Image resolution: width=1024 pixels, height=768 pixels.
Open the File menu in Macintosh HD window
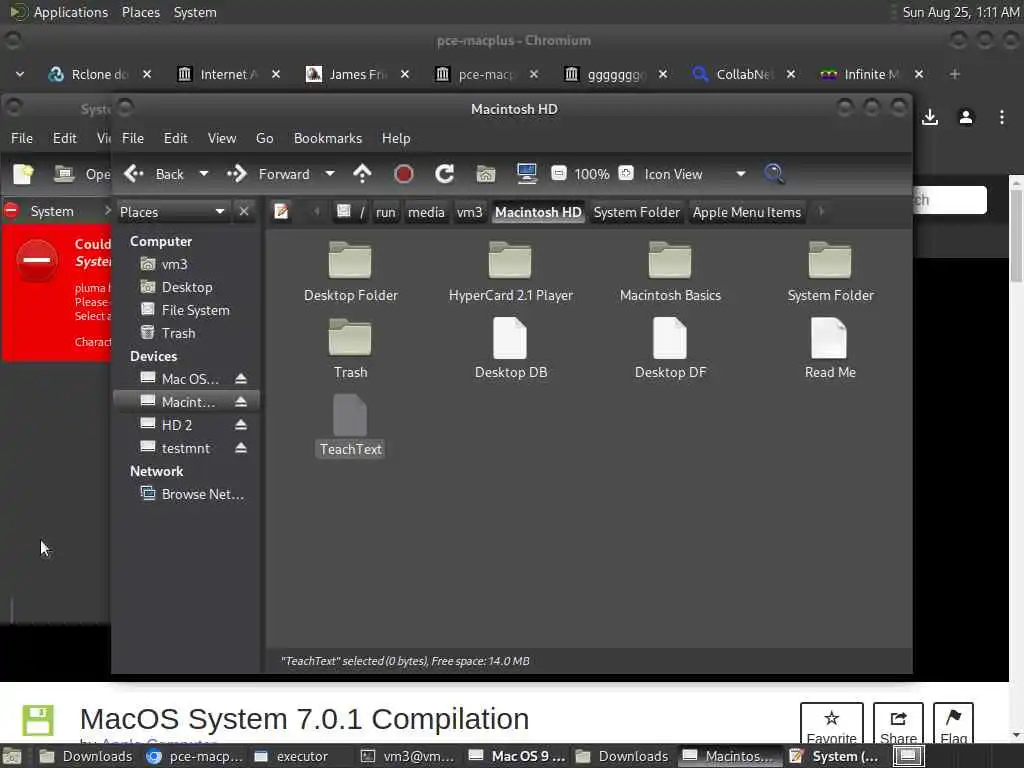click(133, 138)
